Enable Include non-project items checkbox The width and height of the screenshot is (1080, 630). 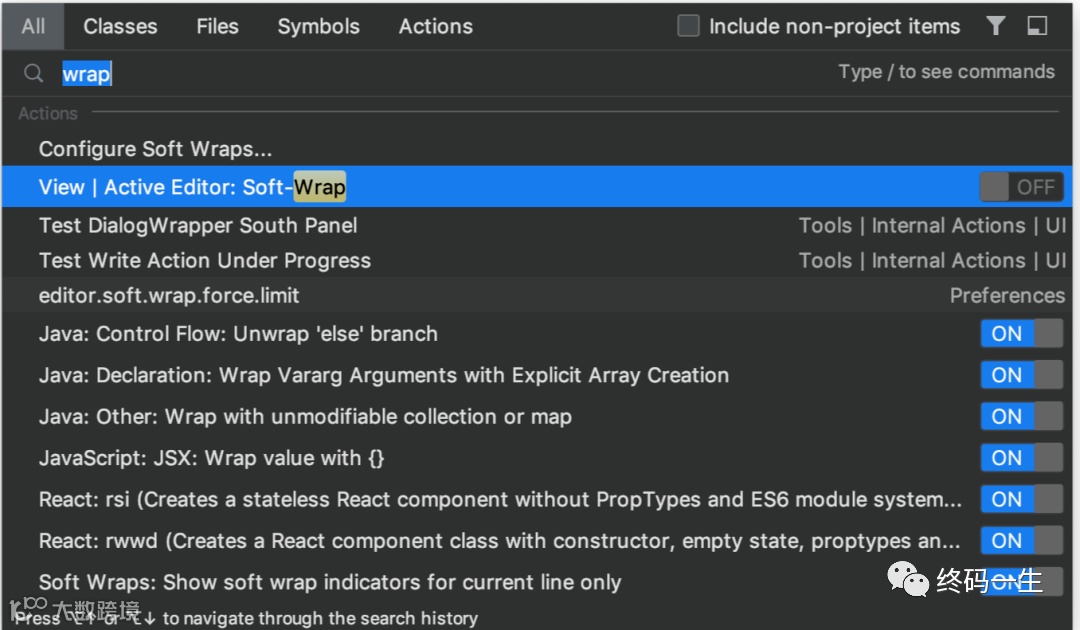[688, 26]
